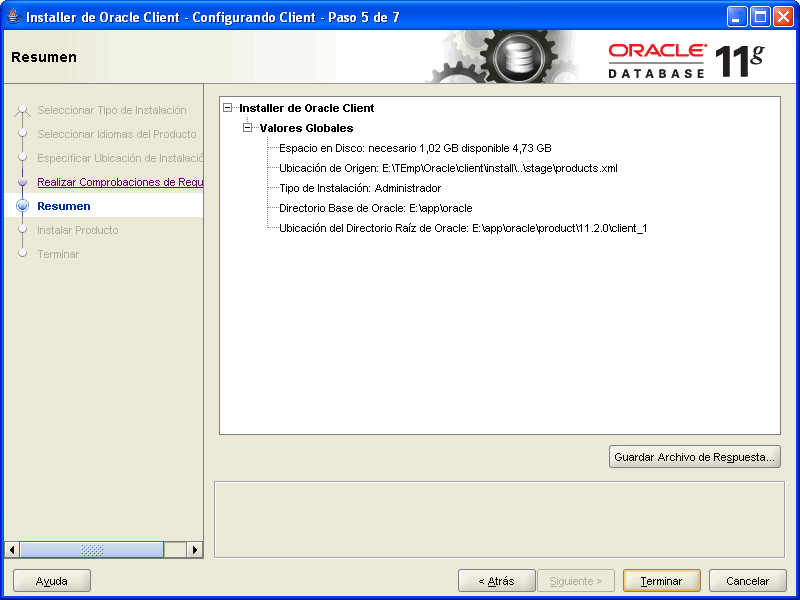
Task: Click the left arrow of sidebar scrollbar
Action: point(12,549)
